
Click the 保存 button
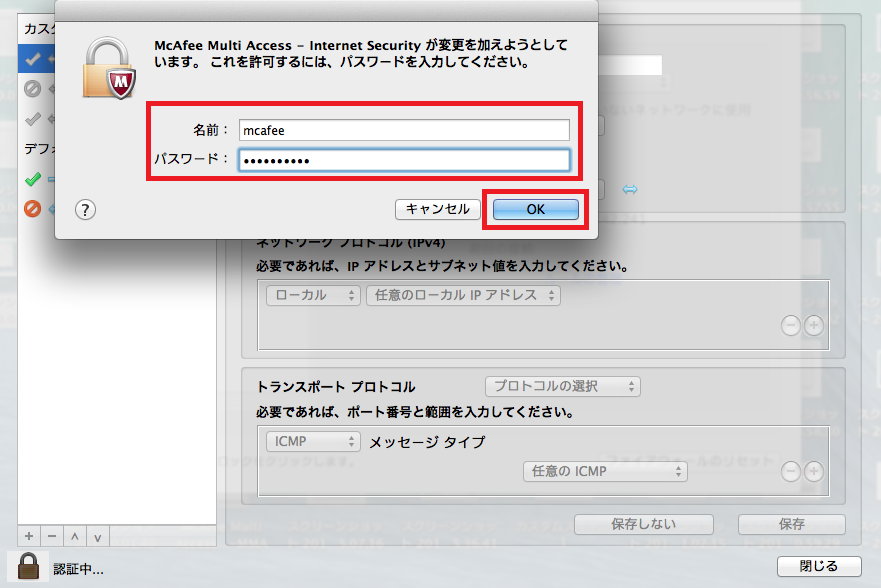coord(792,525)
